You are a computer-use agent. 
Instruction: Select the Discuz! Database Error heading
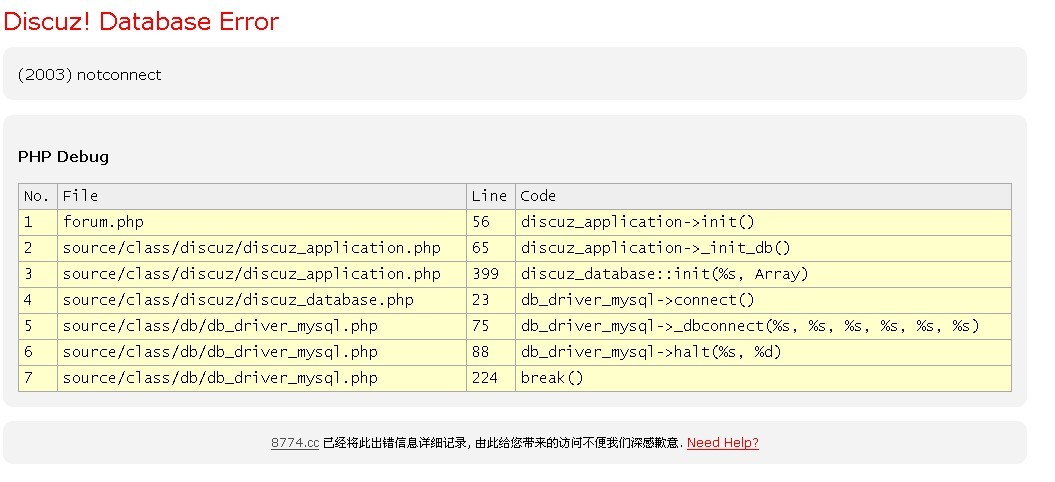pyautogui.click(x=141, y=22)
